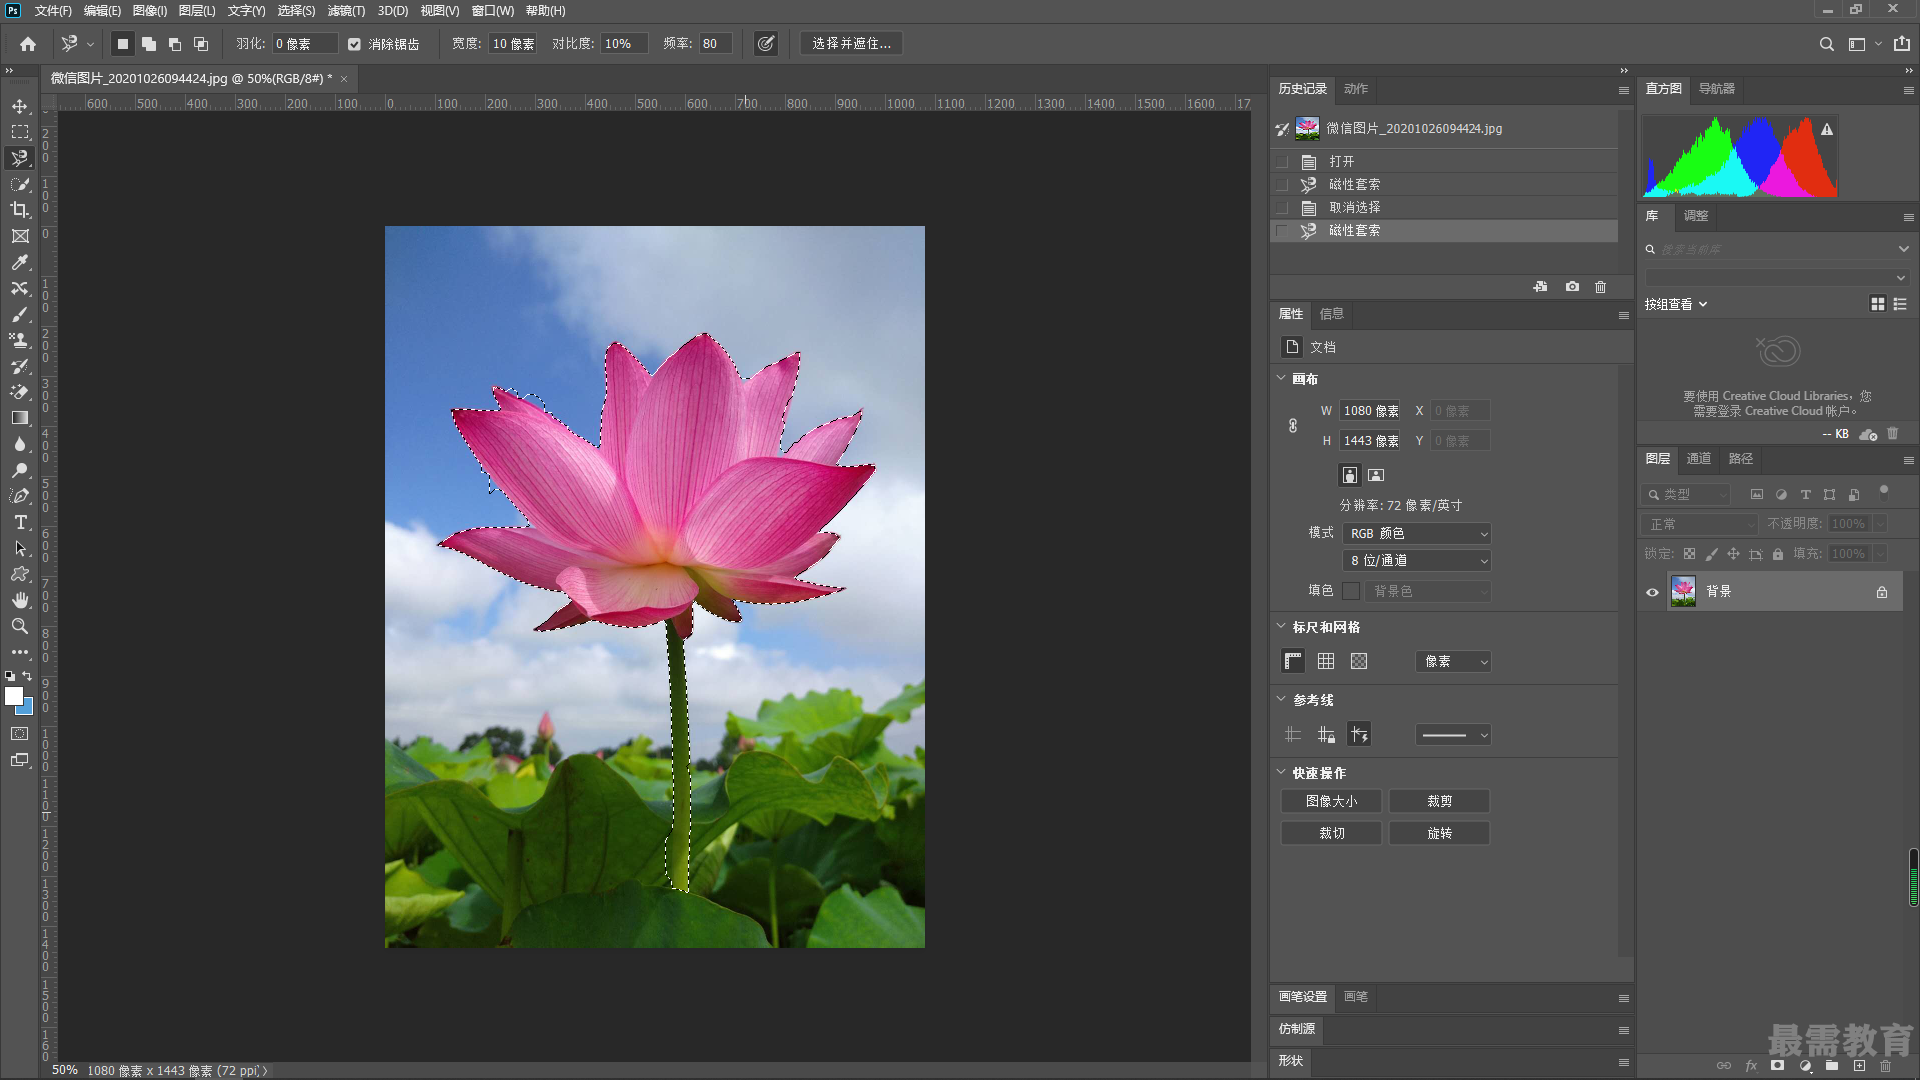Image resolution: width=1920 pixels, height=1080 pixels.
Task: Select the Gradient tool
Action: (x=20, y=418)
